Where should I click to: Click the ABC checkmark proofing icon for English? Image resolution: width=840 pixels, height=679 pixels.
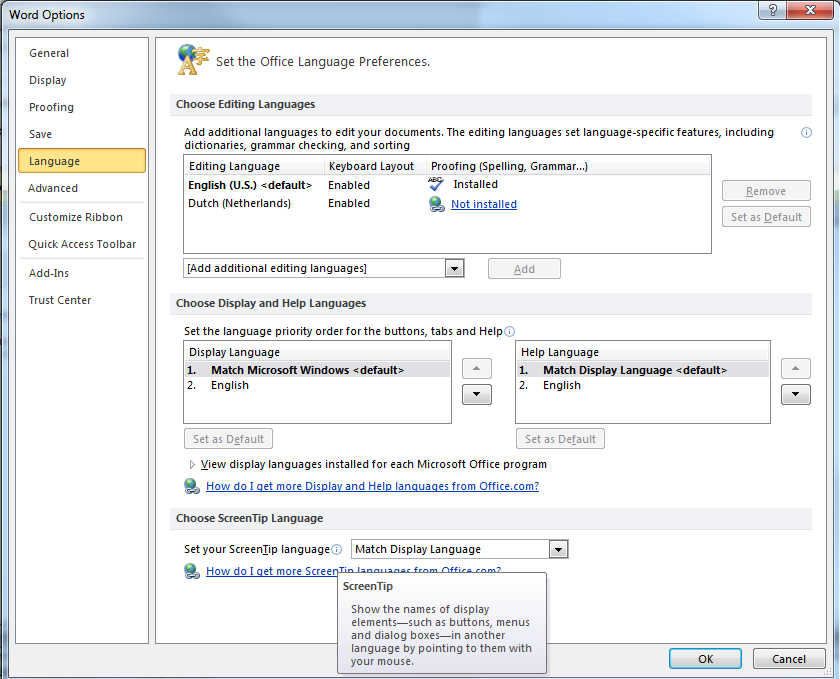(436, 184)
